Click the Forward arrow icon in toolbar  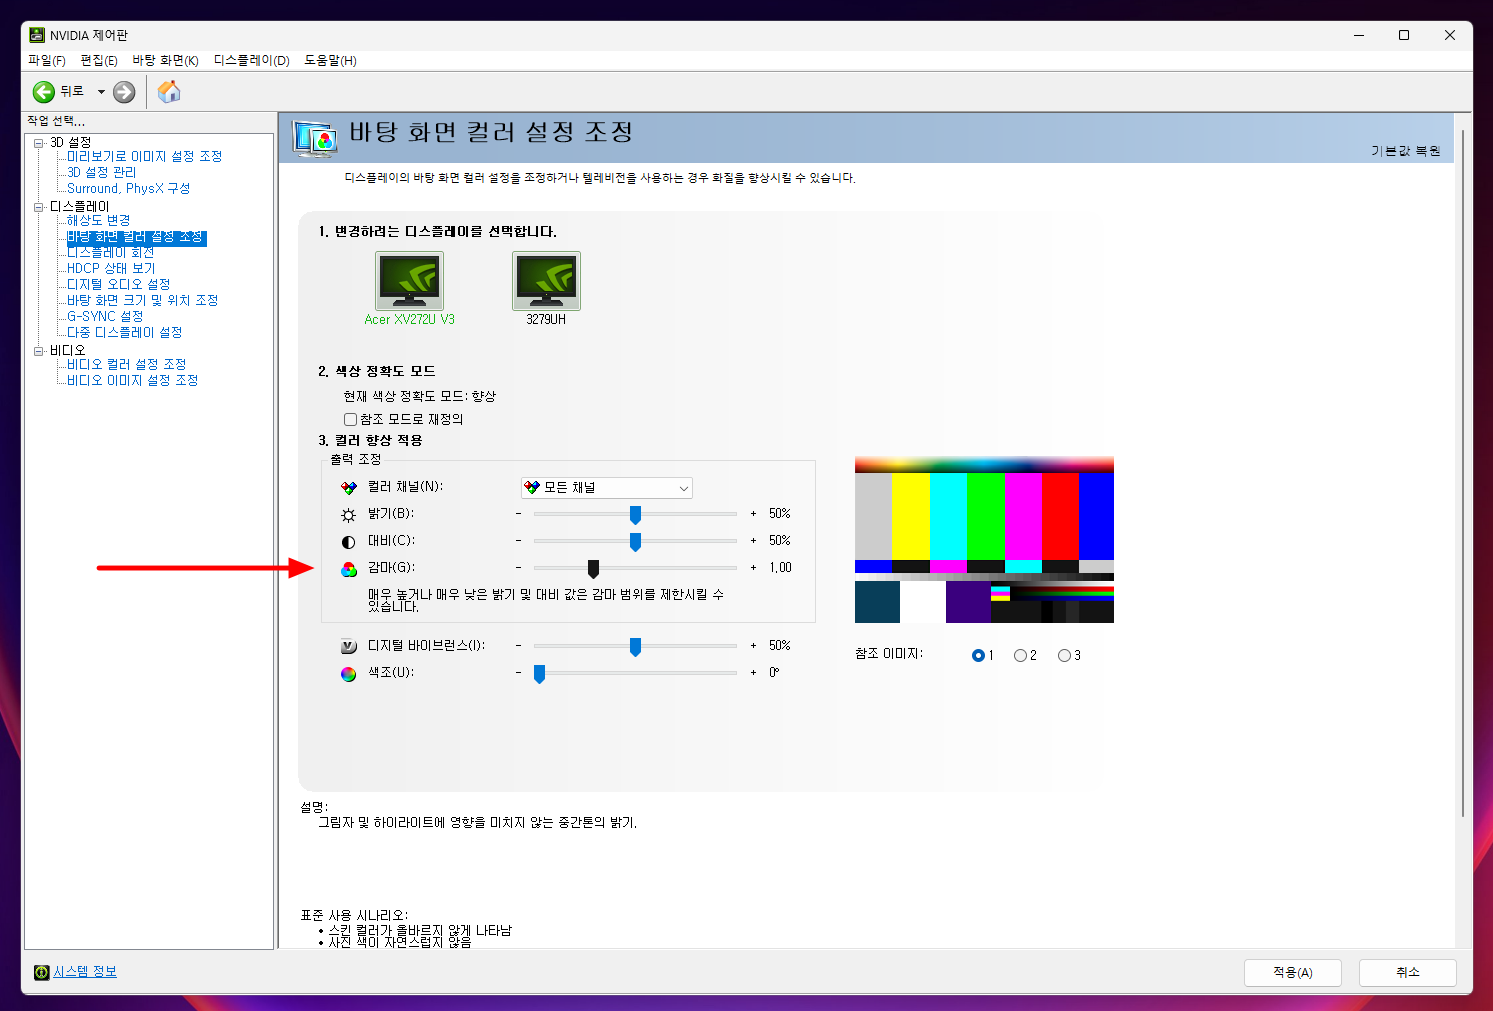124,92
